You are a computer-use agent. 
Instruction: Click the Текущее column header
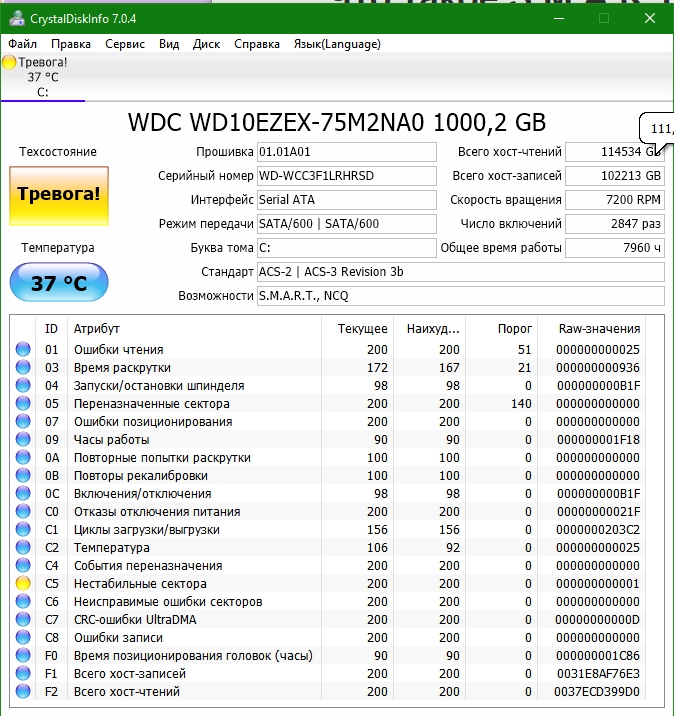(358, 329)
